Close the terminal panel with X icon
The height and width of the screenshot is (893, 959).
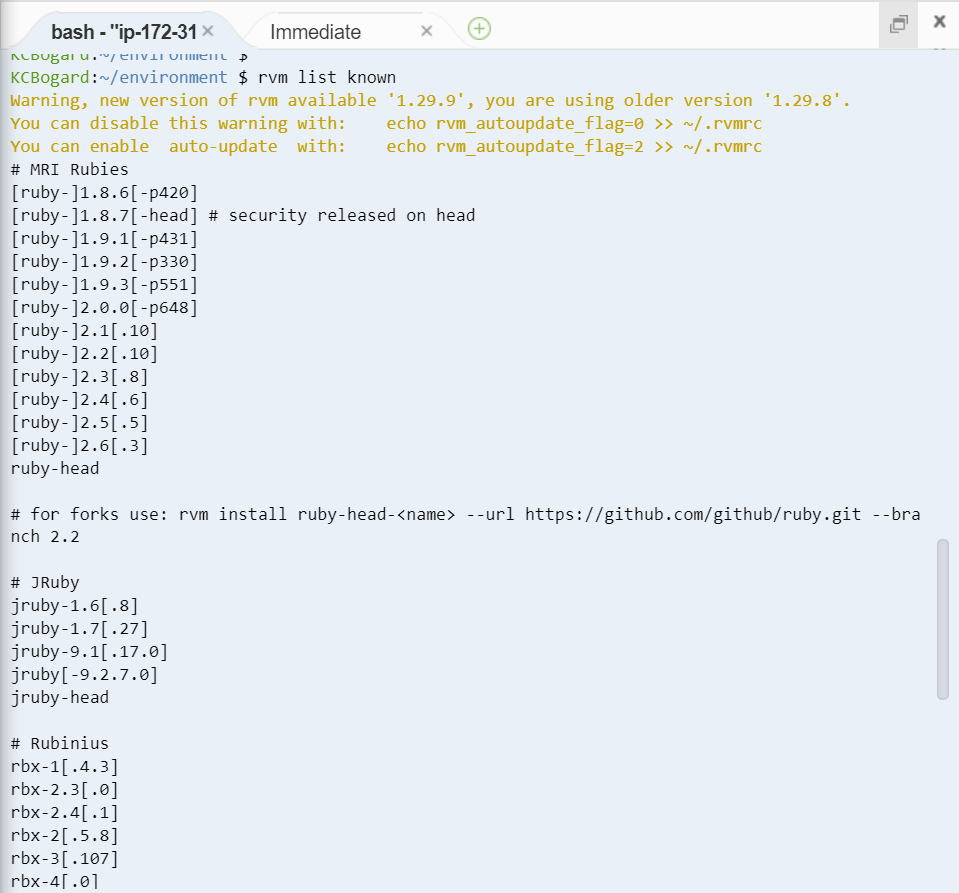(x=939, y=21)
